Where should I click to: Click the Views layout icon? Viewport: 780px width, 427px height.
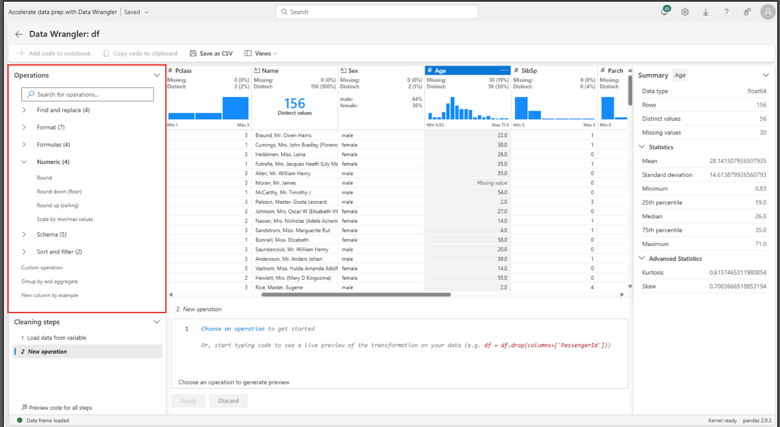click(248, 53)
